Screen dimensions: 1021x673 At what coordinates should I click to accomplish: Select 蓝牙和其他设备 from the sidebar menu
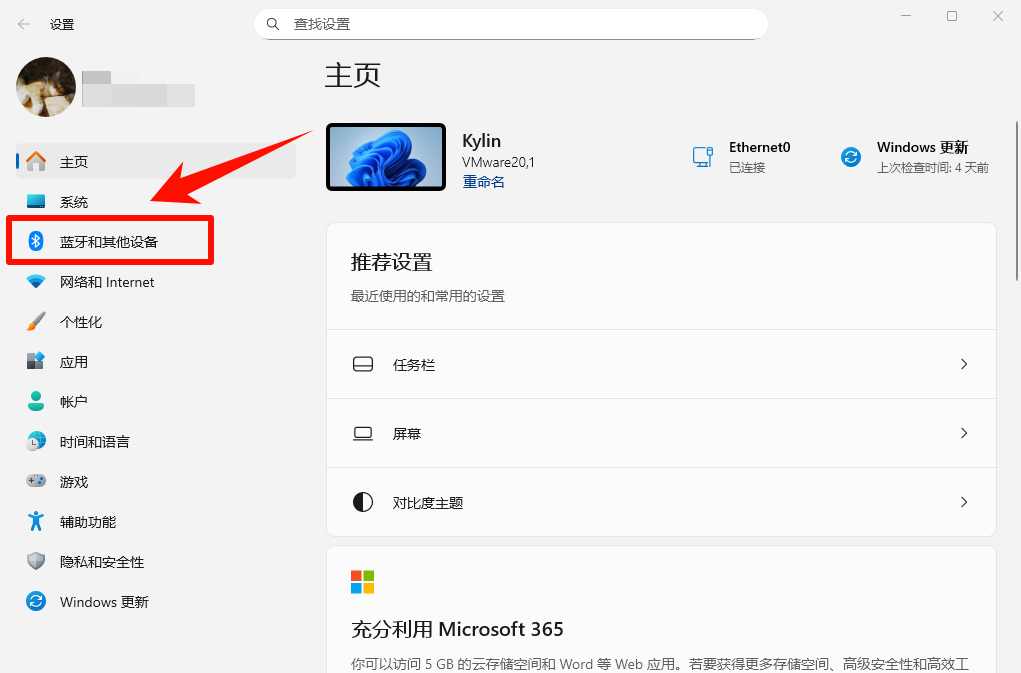(x=110, y=240)
